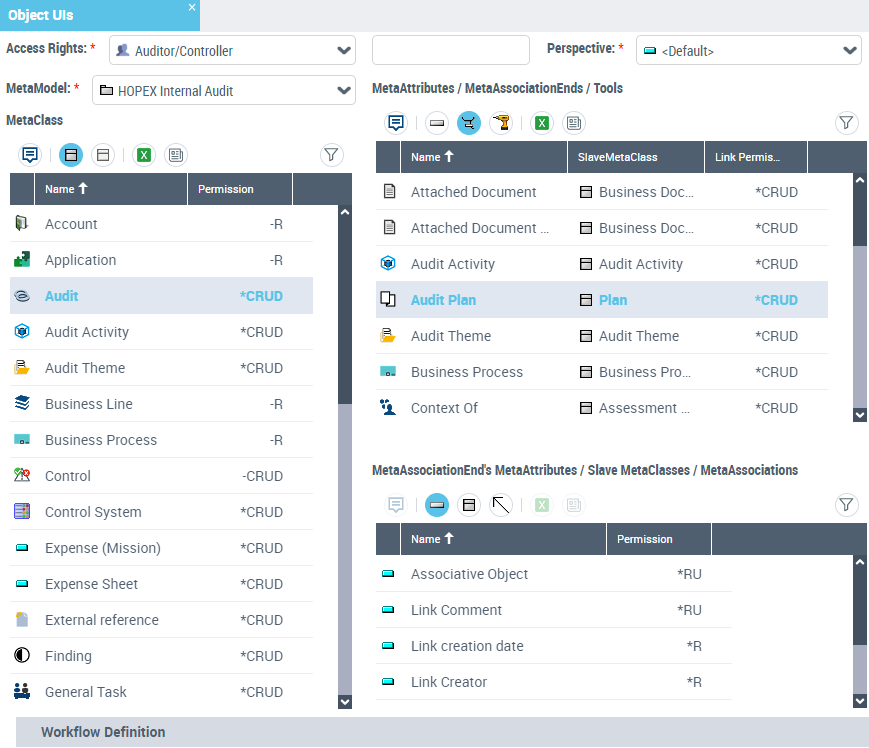
Task: Toggle the highlighted MetaClass view button
Action: coord(71,155)
